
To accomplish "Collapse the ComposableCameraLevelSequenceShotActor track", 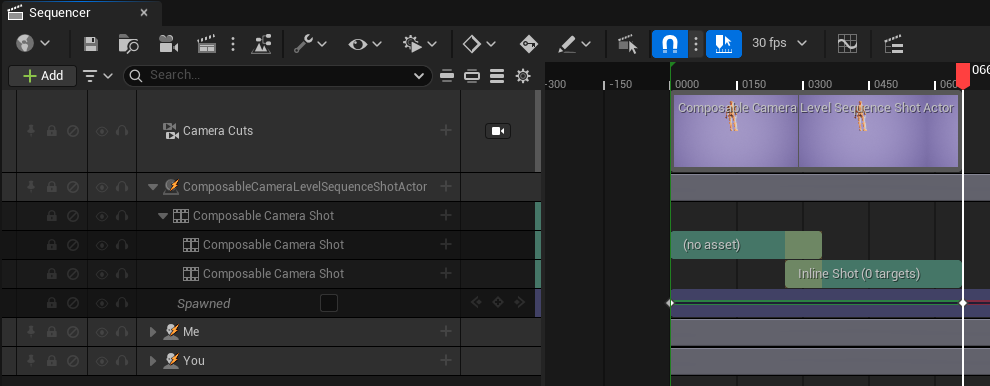I will [152, 187].
